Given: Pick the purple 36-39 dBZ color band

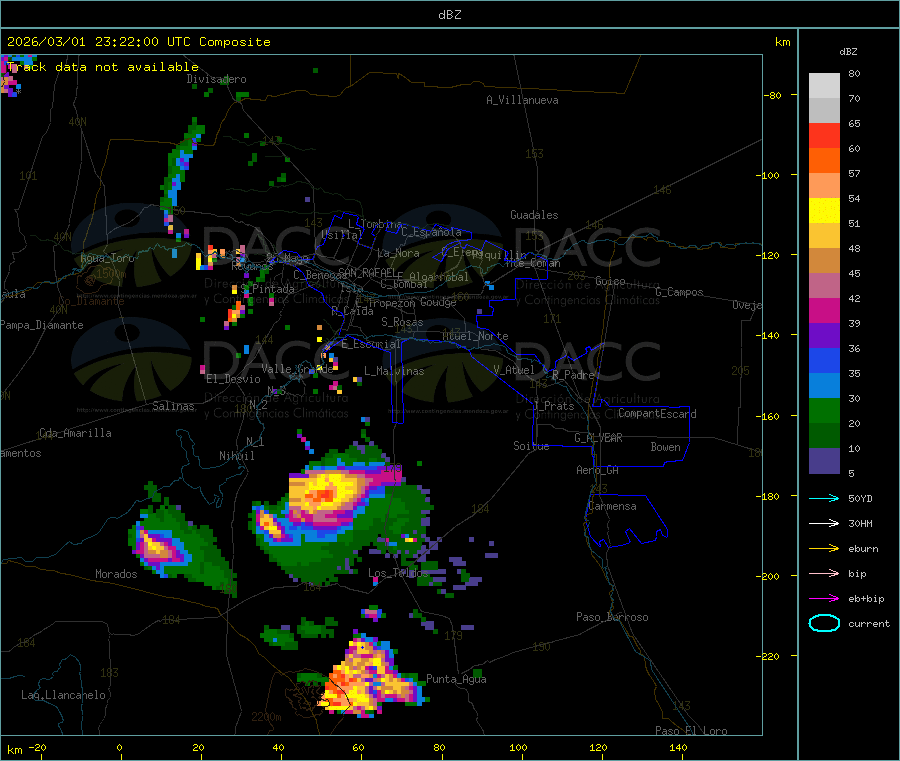Looking at the screenshot, I should tap(824, 336).
